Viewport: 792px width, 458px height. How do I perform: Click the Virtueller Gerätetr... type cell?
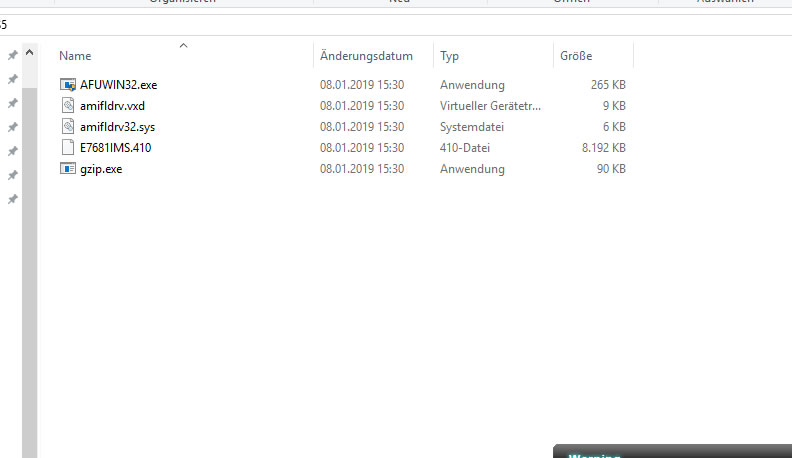[x=490, y=106]
